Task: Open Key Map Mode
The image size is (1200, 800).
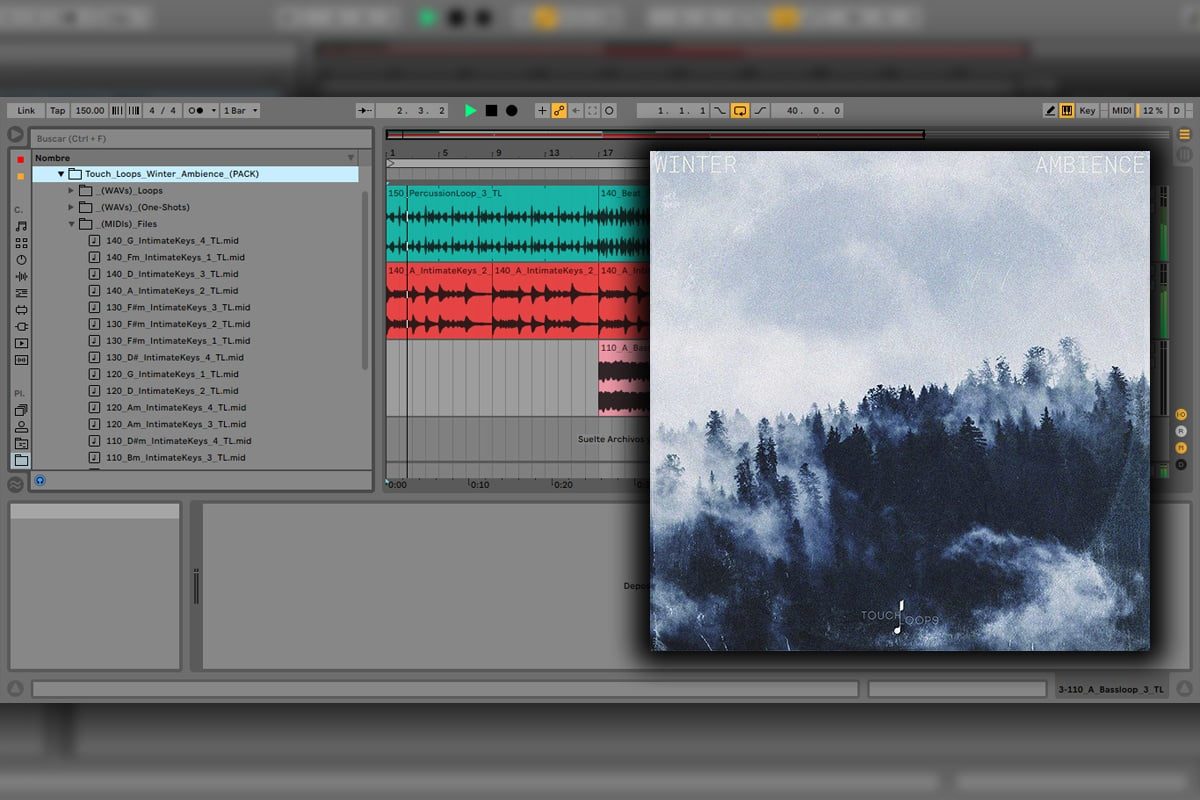Action: pyautogui.click(x=1087, y=111)
